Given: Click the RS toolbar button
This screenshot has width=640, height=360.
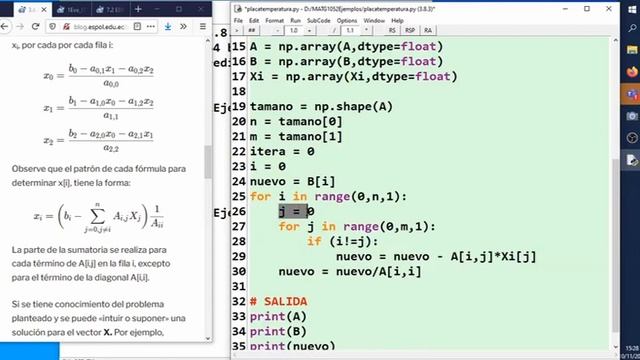Looking at the screenshot, I should click(x=392, y=30).
